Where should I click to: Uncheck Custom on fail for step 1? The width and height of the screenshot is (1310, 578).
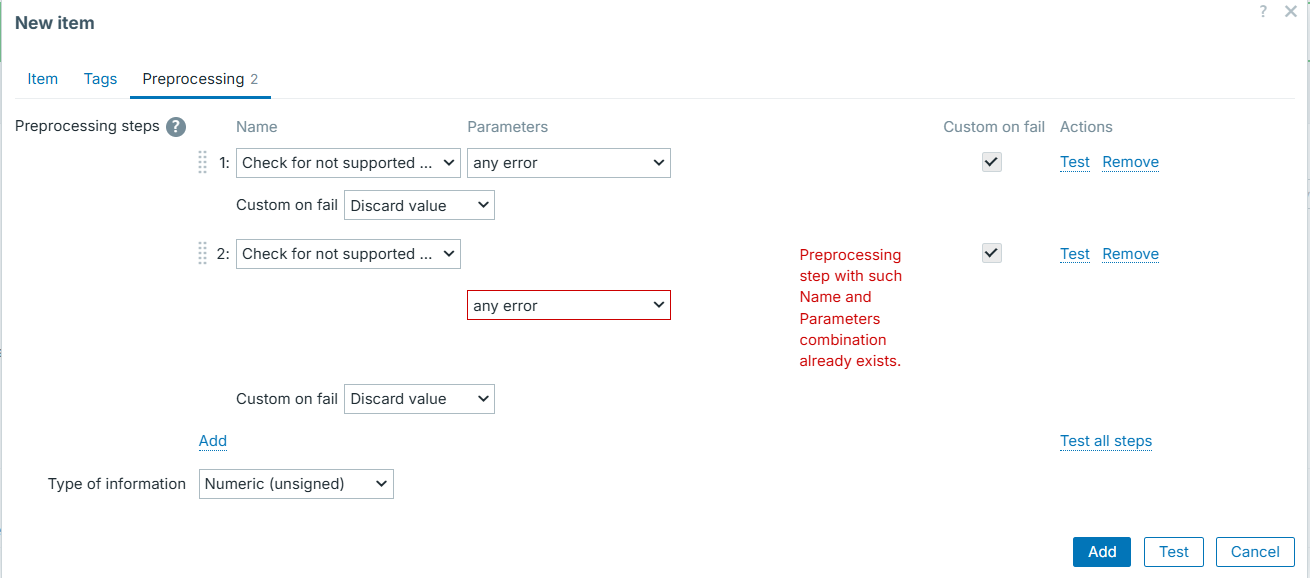pyautogui.click(x=991, y=162)
